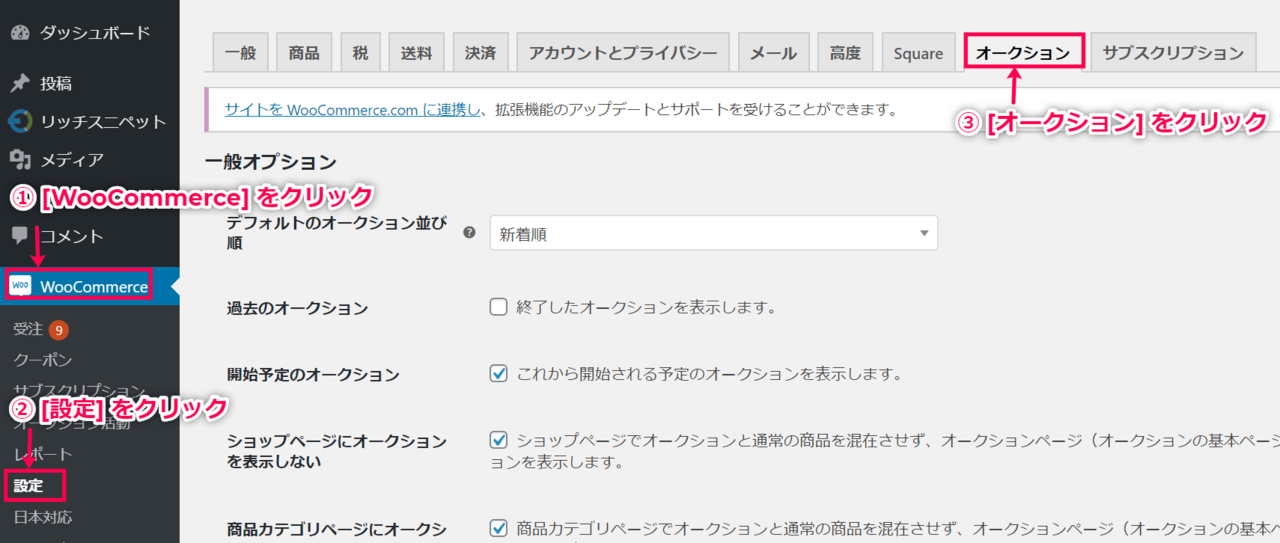Click the 開始予定のオークション label
The height and width of the screenshot is (543, 1280).
313,375
